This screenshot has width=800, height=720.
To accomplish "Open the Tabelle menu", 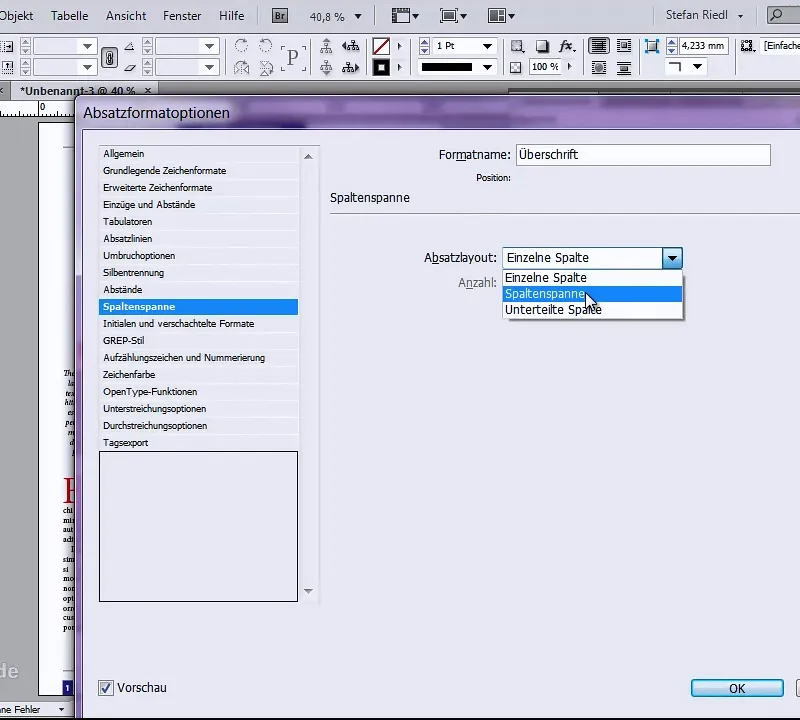I will (69, 16).
